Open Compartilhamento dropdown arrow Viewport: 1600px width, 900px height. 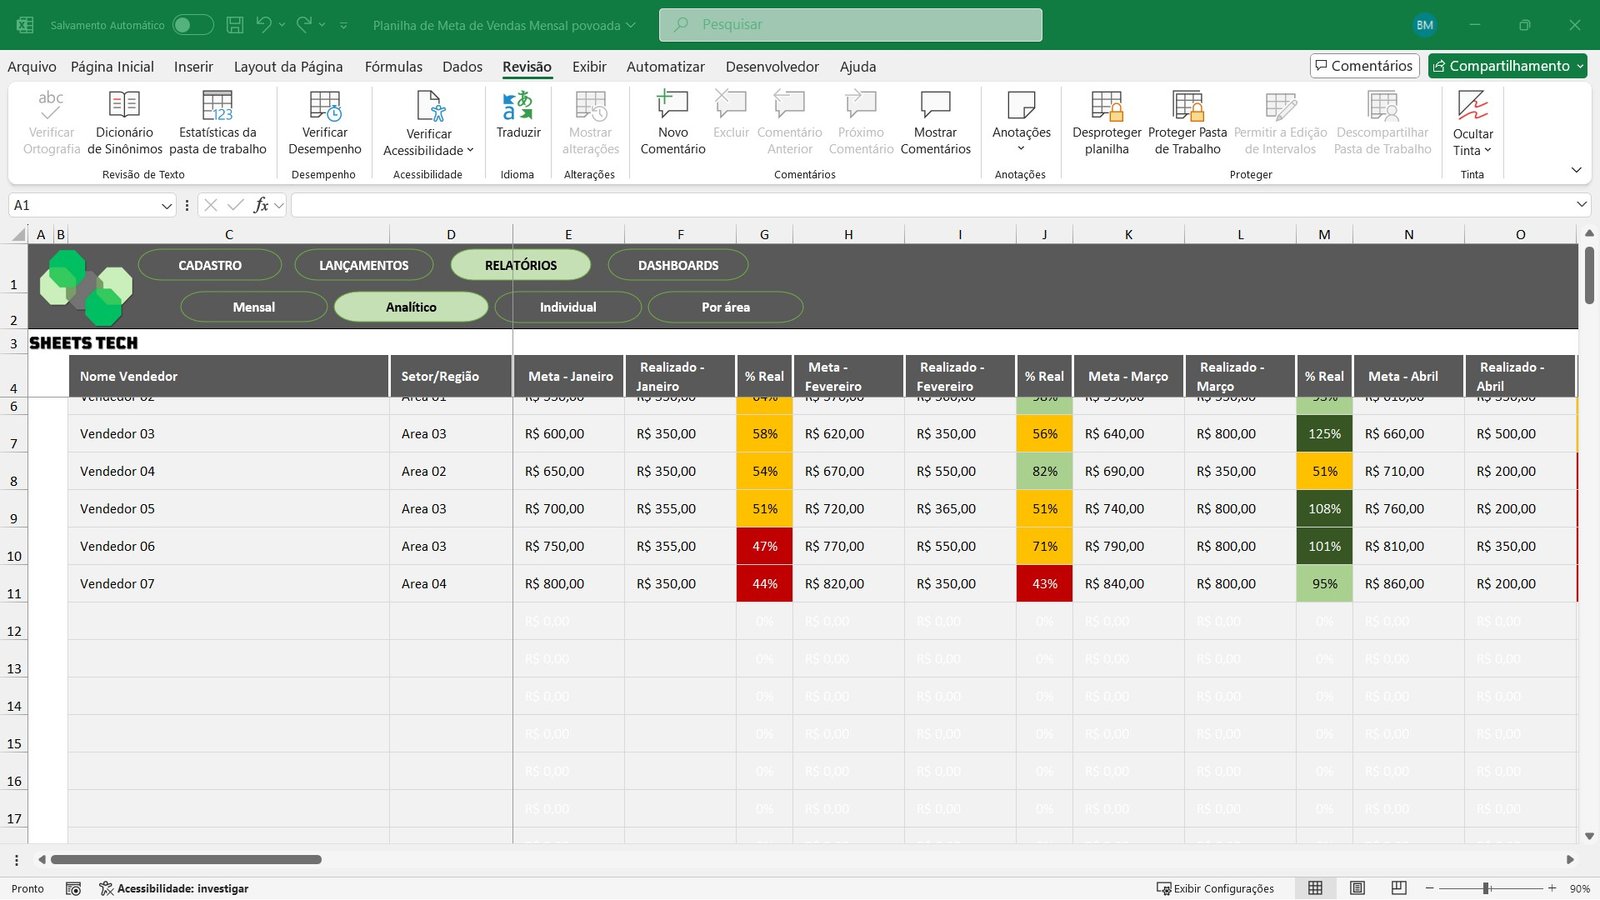point(1580,66)
